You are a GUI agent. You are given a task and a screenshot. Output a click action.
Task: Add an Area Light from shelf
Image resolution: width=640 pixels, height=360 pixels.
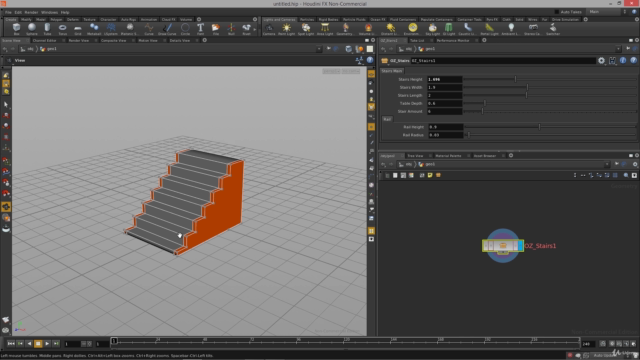pyautogui.click(x=325, y=29)
